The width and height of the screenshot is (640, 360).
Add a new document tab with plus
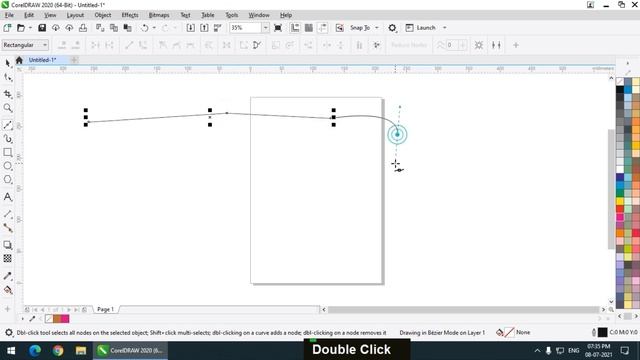74,60
